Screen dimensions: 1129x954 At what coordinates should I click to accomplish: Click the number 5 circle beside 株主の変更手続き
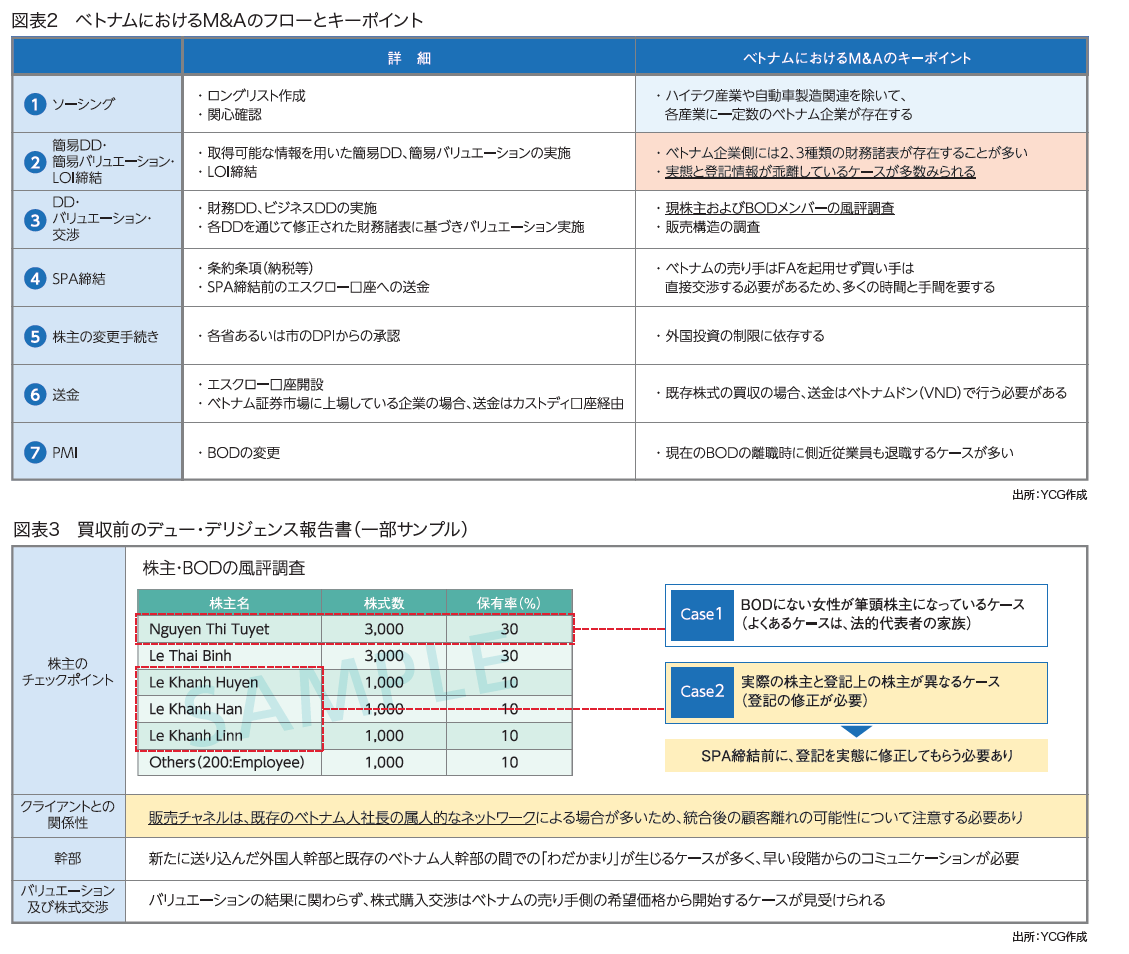click(x=35, y=336)
